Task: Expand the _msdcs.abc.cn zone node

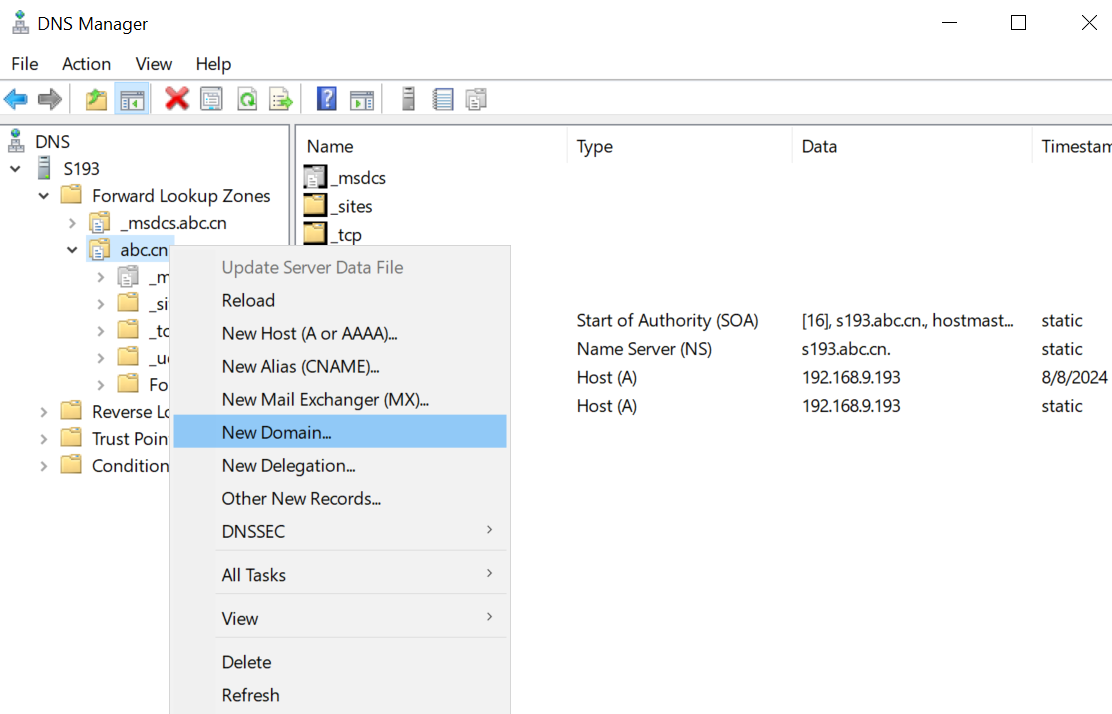Action: (x=72, y=223)
